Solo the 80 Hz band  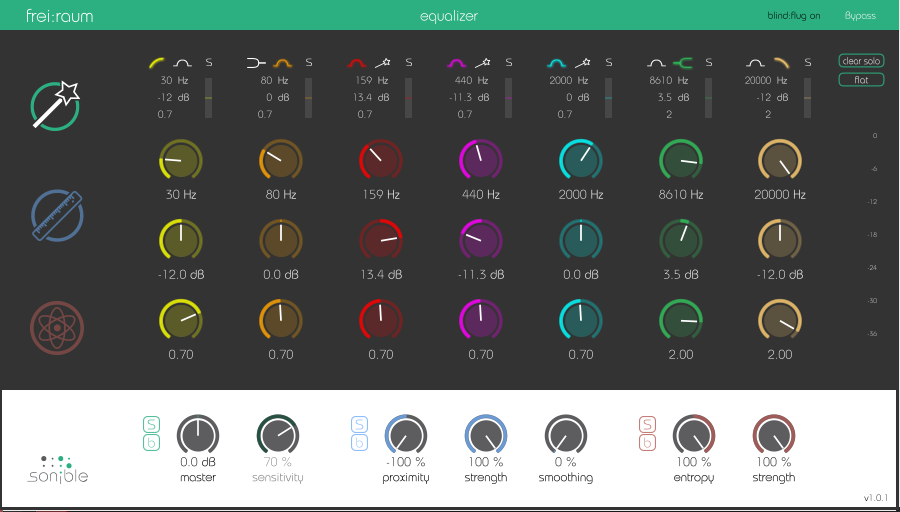pos(309,62)
